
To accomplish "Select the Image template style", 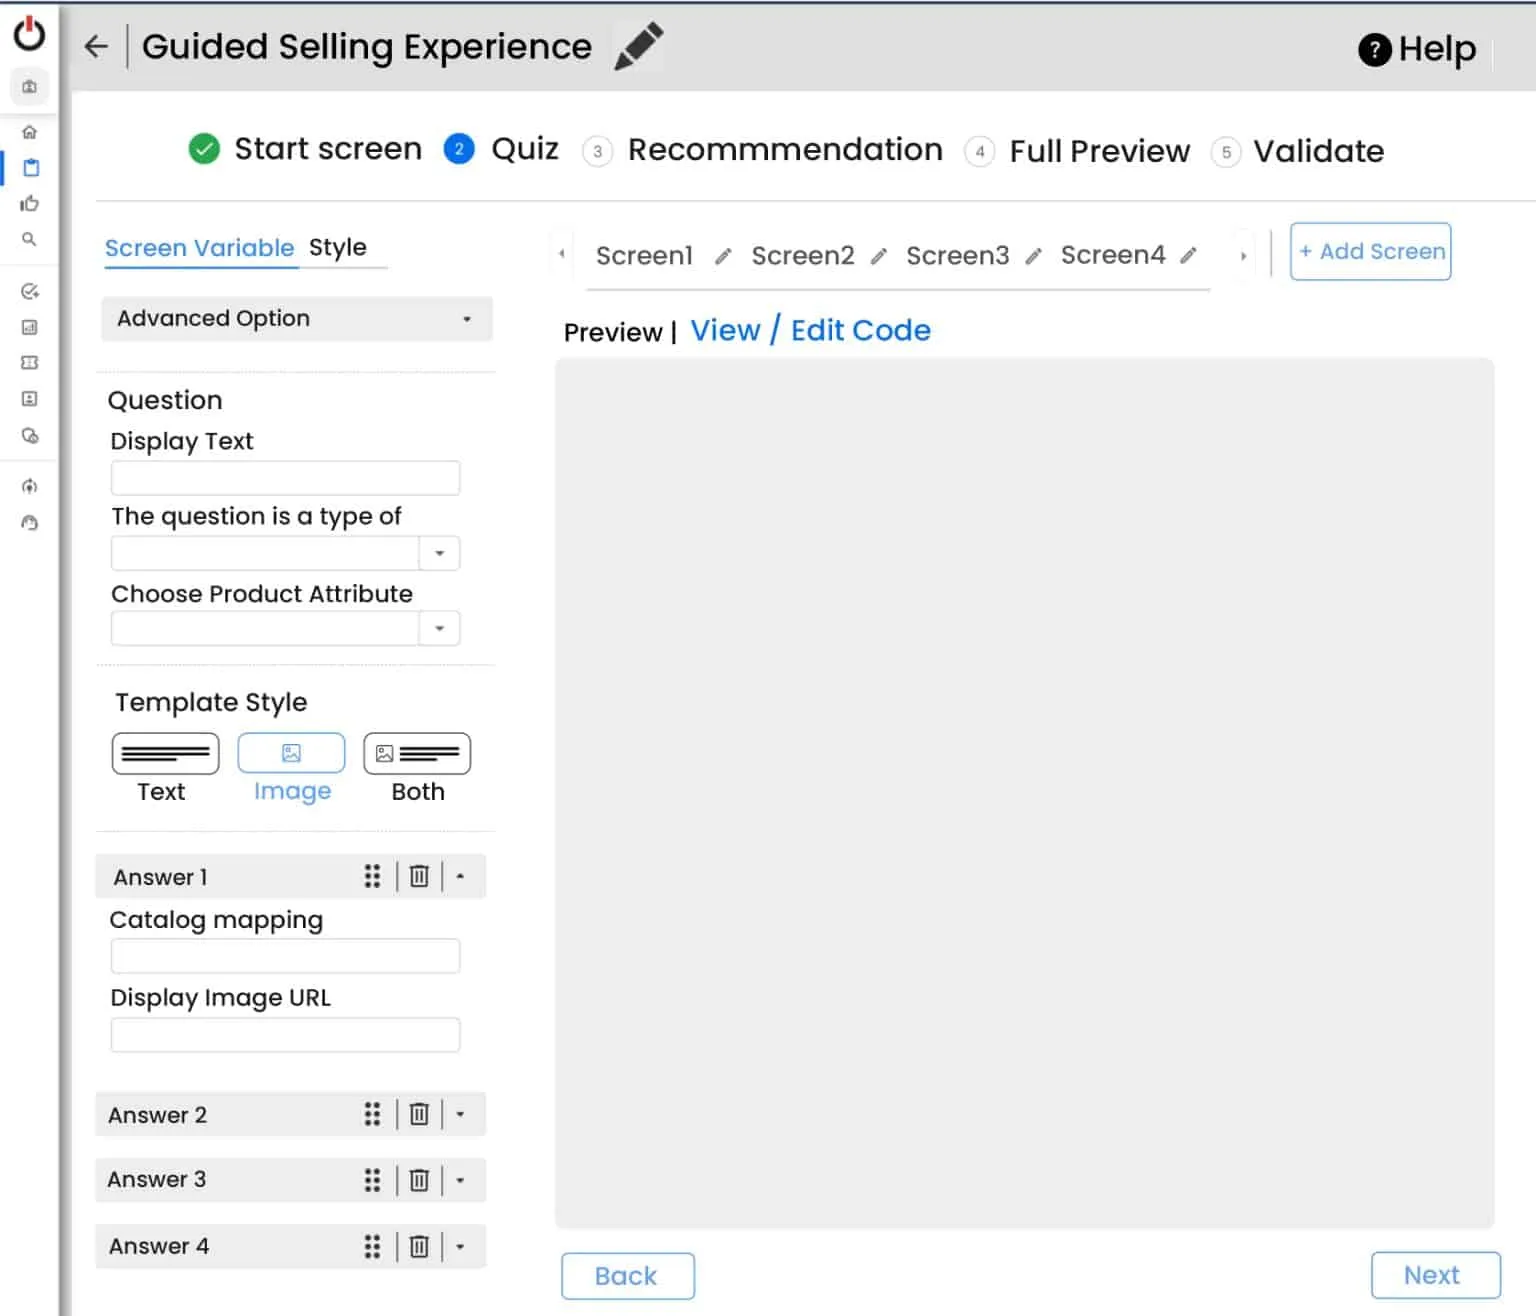I will (291, 754).
